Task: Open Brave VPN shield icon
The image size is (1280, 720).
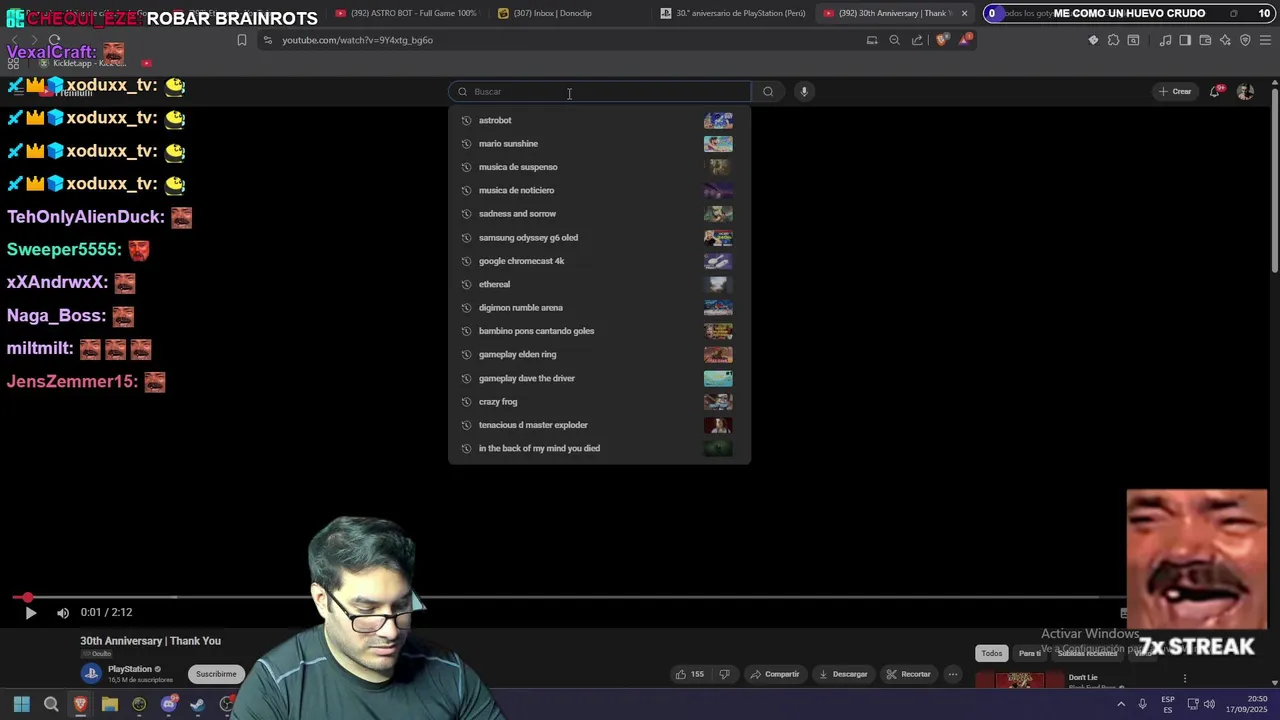Action: (1245, 40)
